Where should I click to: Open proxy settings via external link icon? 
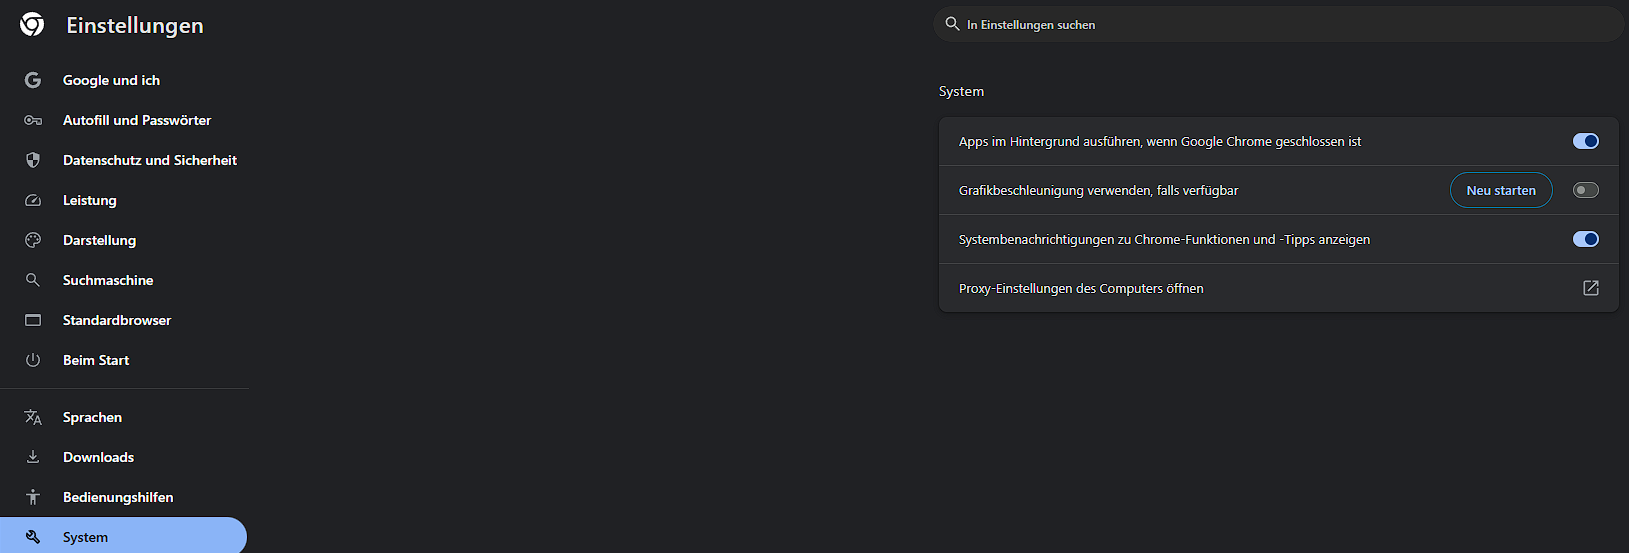click(x=1590, y=288)
